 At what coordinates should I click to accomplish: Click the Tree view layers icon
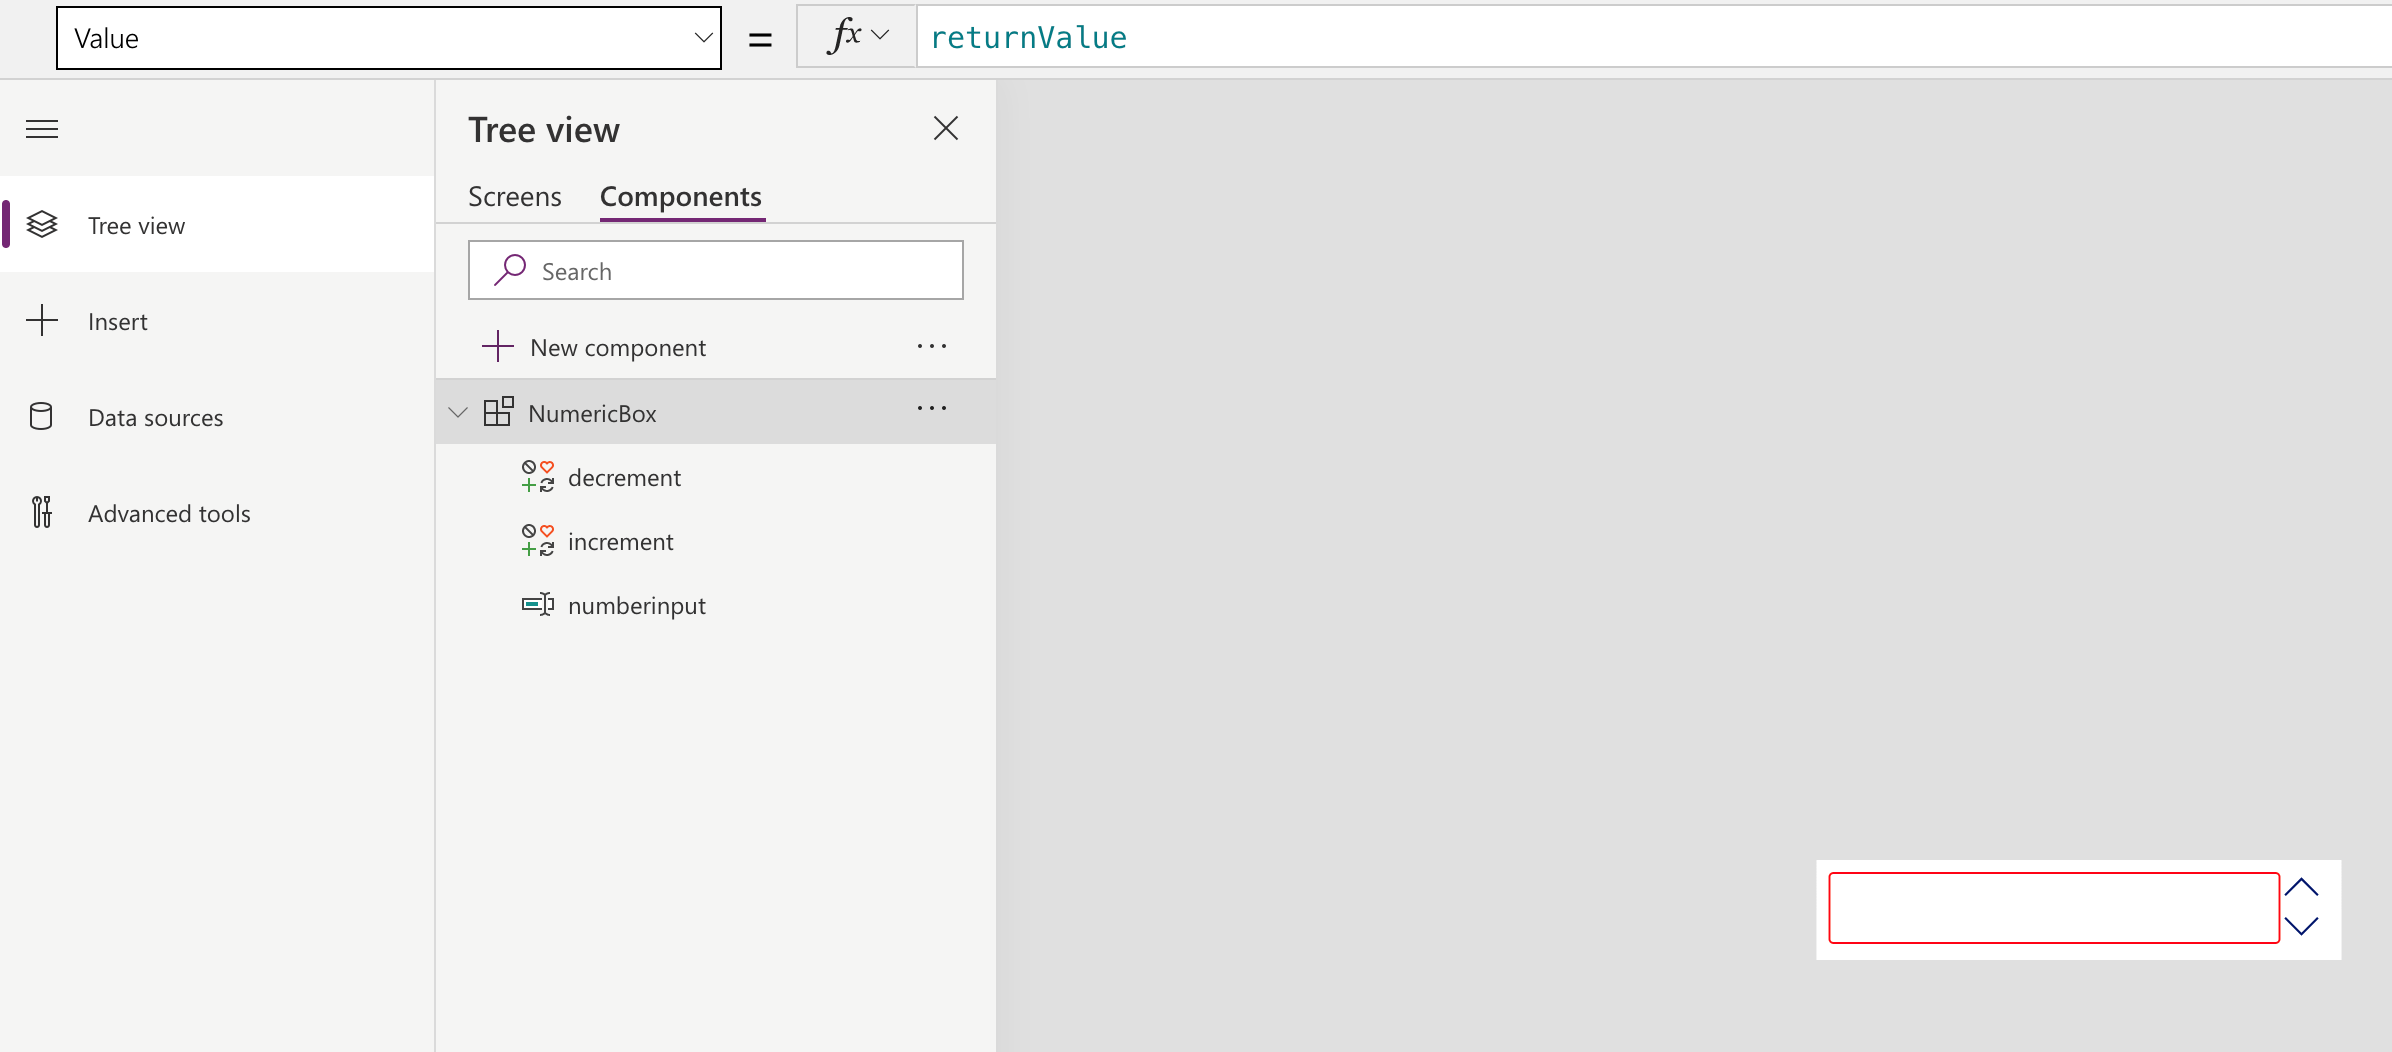point(42,225)
